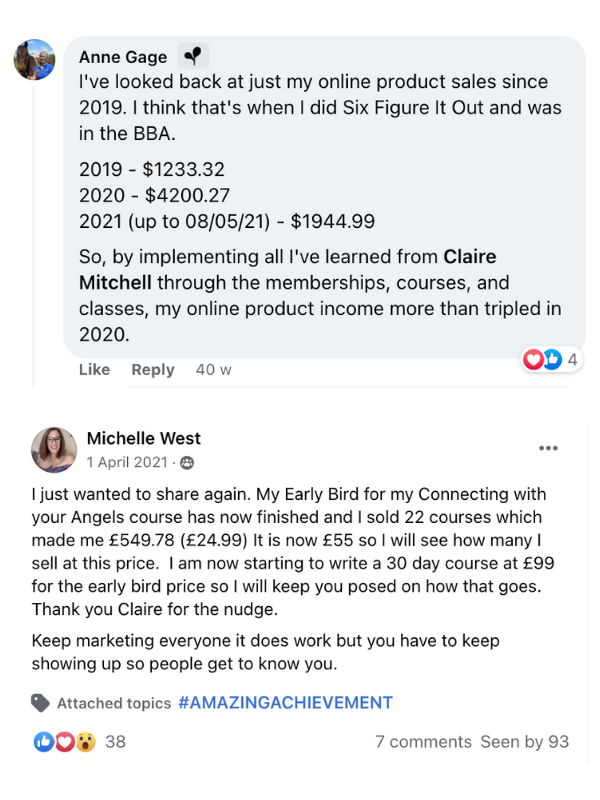Click the thumbs-up reaction on Anne's comment
This screenshot has width=600, height=800.
[551, 360]
